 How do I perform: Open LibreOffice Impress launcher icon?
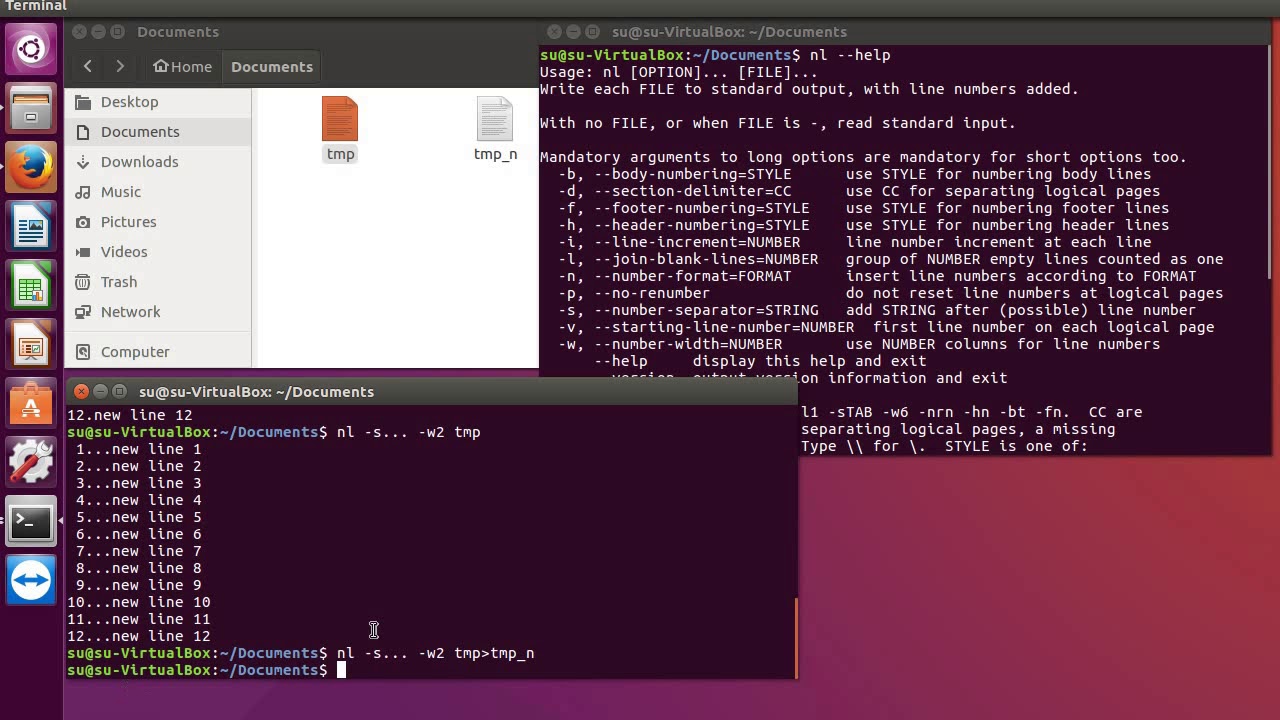[31, 345]
